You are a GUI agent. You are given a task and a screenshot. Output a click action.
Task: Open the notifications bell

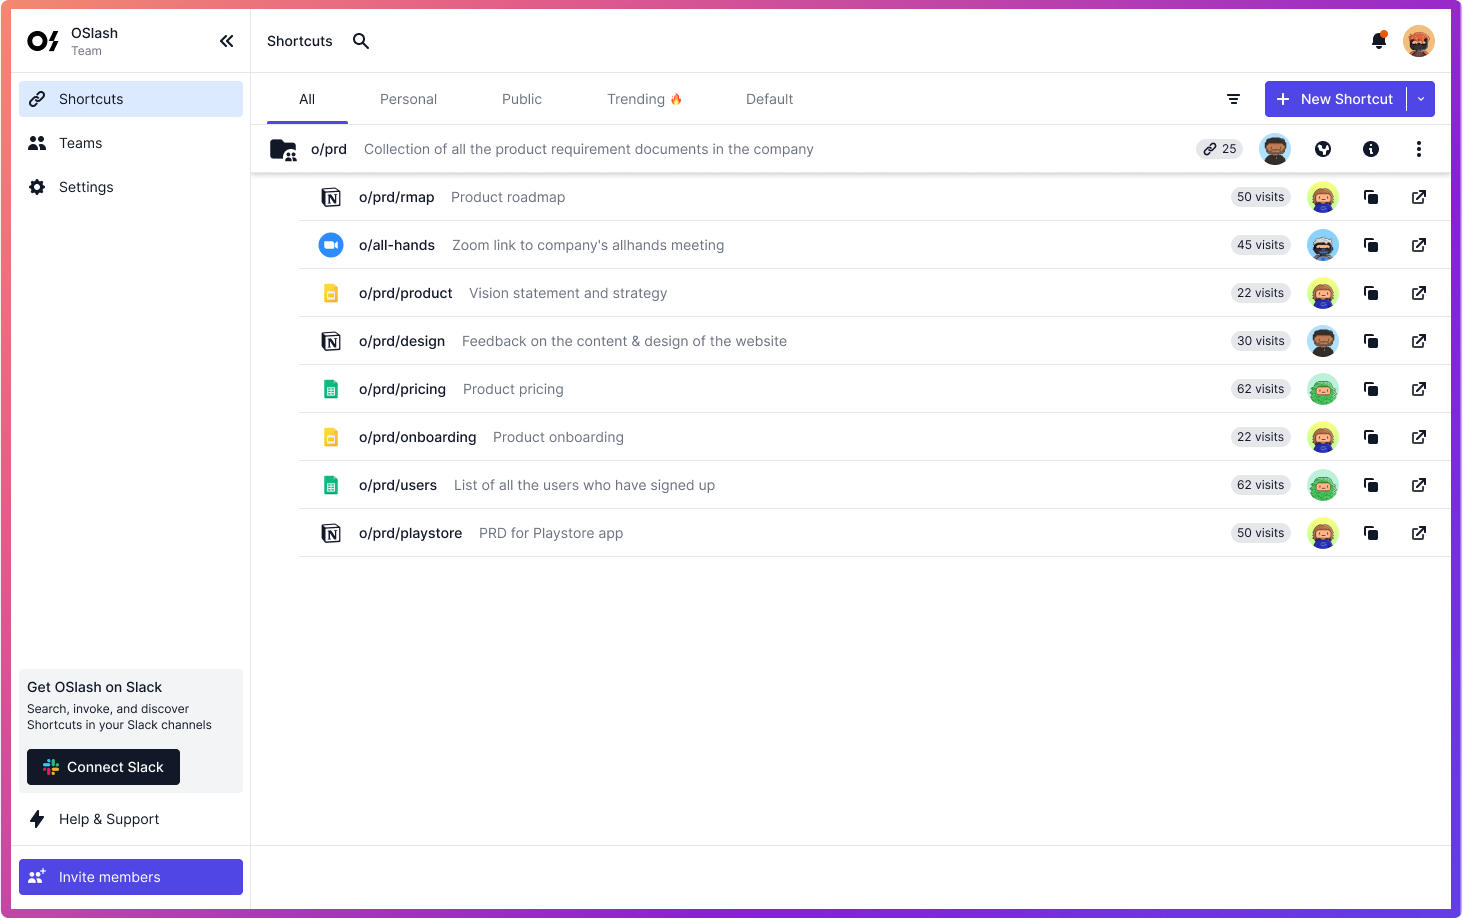click(1378, 41)
